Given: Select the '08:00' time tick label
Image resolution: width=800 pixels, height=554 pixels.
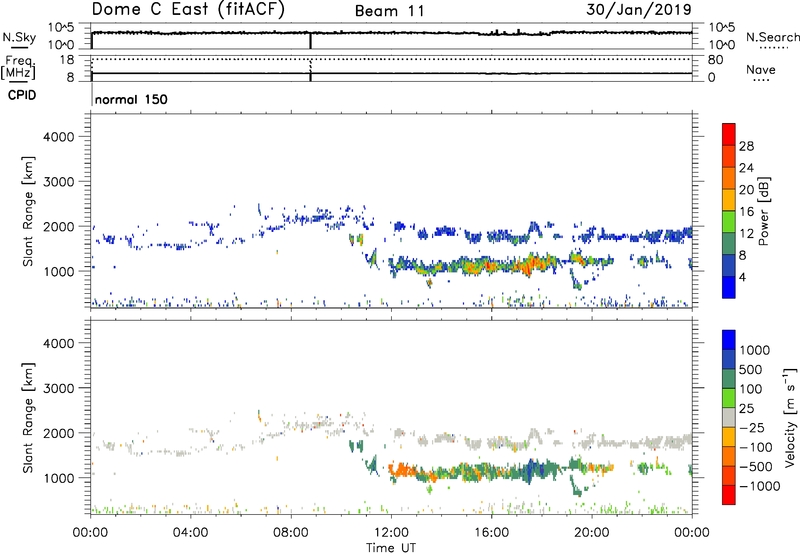Looking at the screenshot, I should [291, 533].
